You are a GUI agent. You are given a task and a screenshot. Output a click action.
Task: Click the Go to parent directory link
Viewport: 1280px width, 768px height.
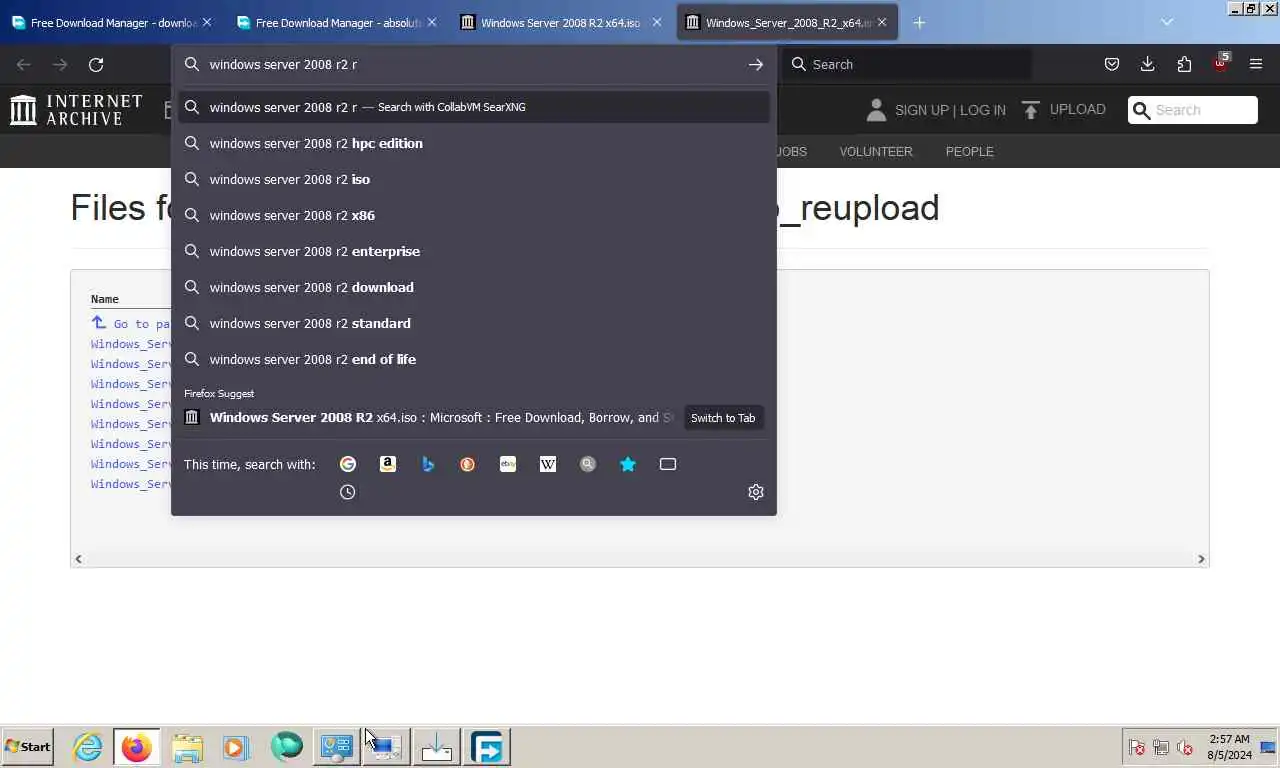131,323
